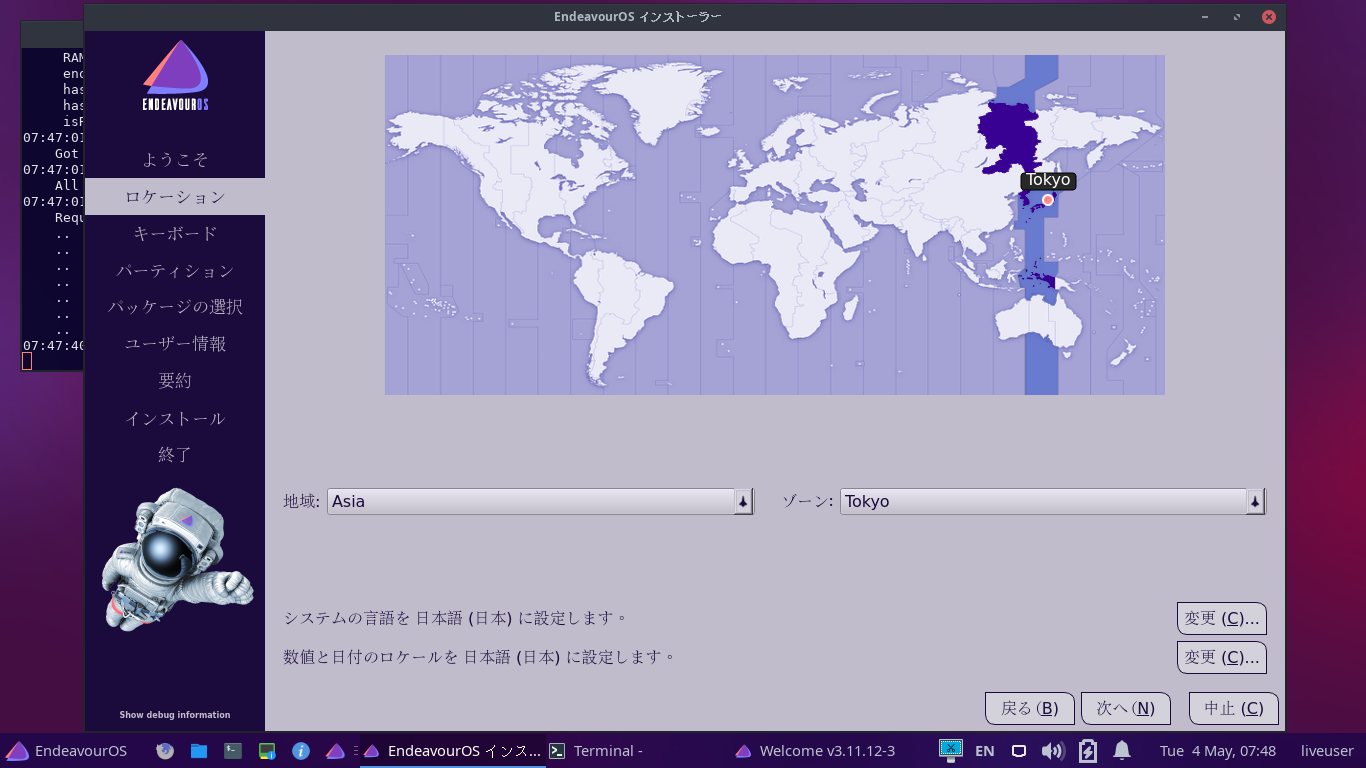Click 変更 (C) button for number and date locale
Screen dimensions: 1366x768
coord(1222,658)
